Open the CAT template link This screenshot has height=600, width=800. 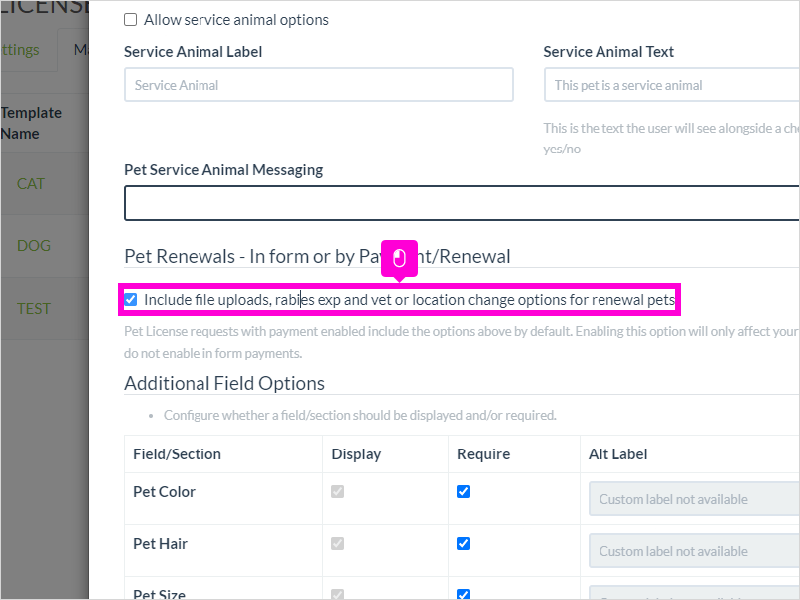[31, 184]
